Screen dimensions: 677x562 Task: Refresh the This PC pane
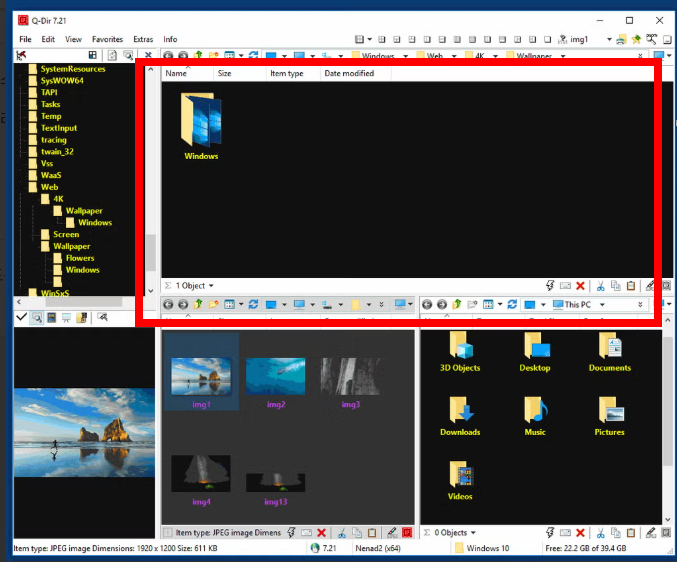coord(512,304)
